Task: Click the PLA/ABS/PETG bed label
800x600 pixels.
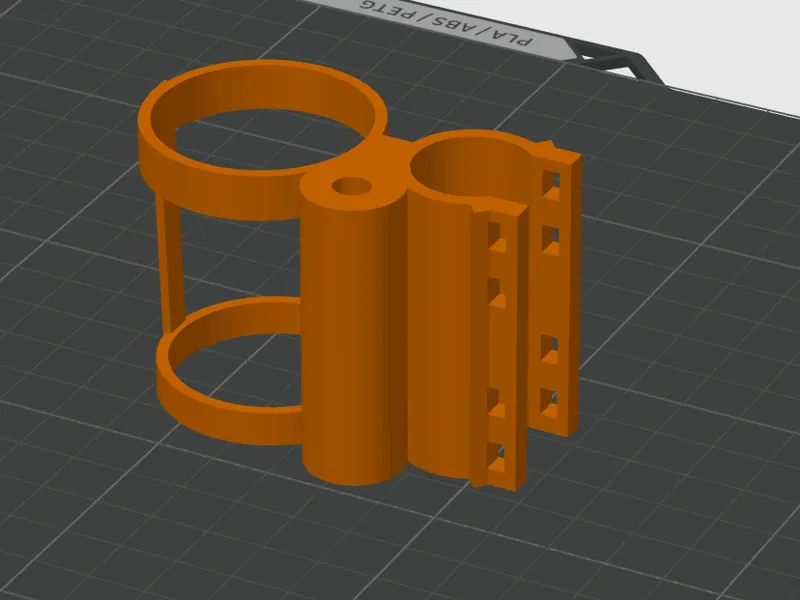Action: (x=446, y=23)
